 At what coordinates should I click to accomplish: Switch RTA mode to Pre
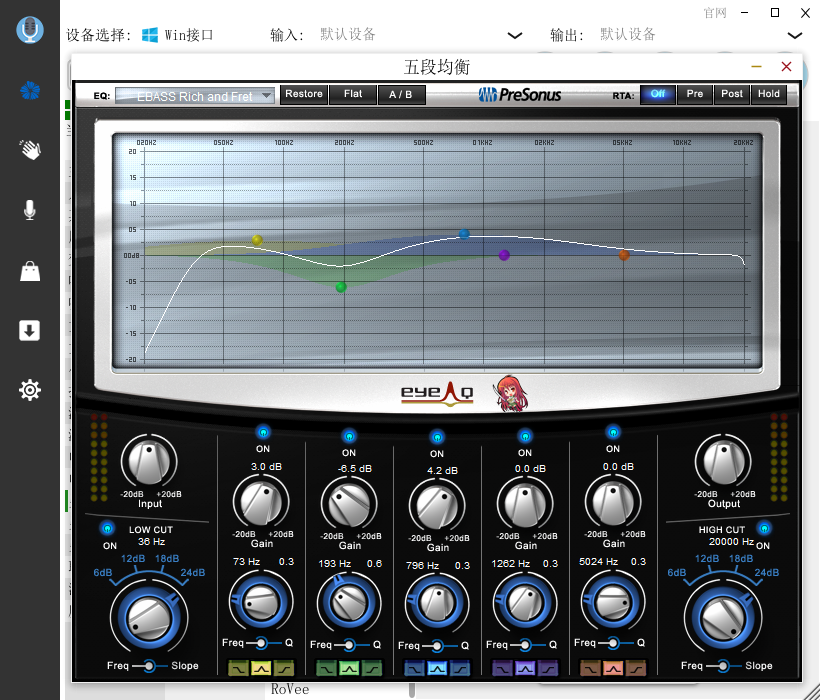[694, 94]
